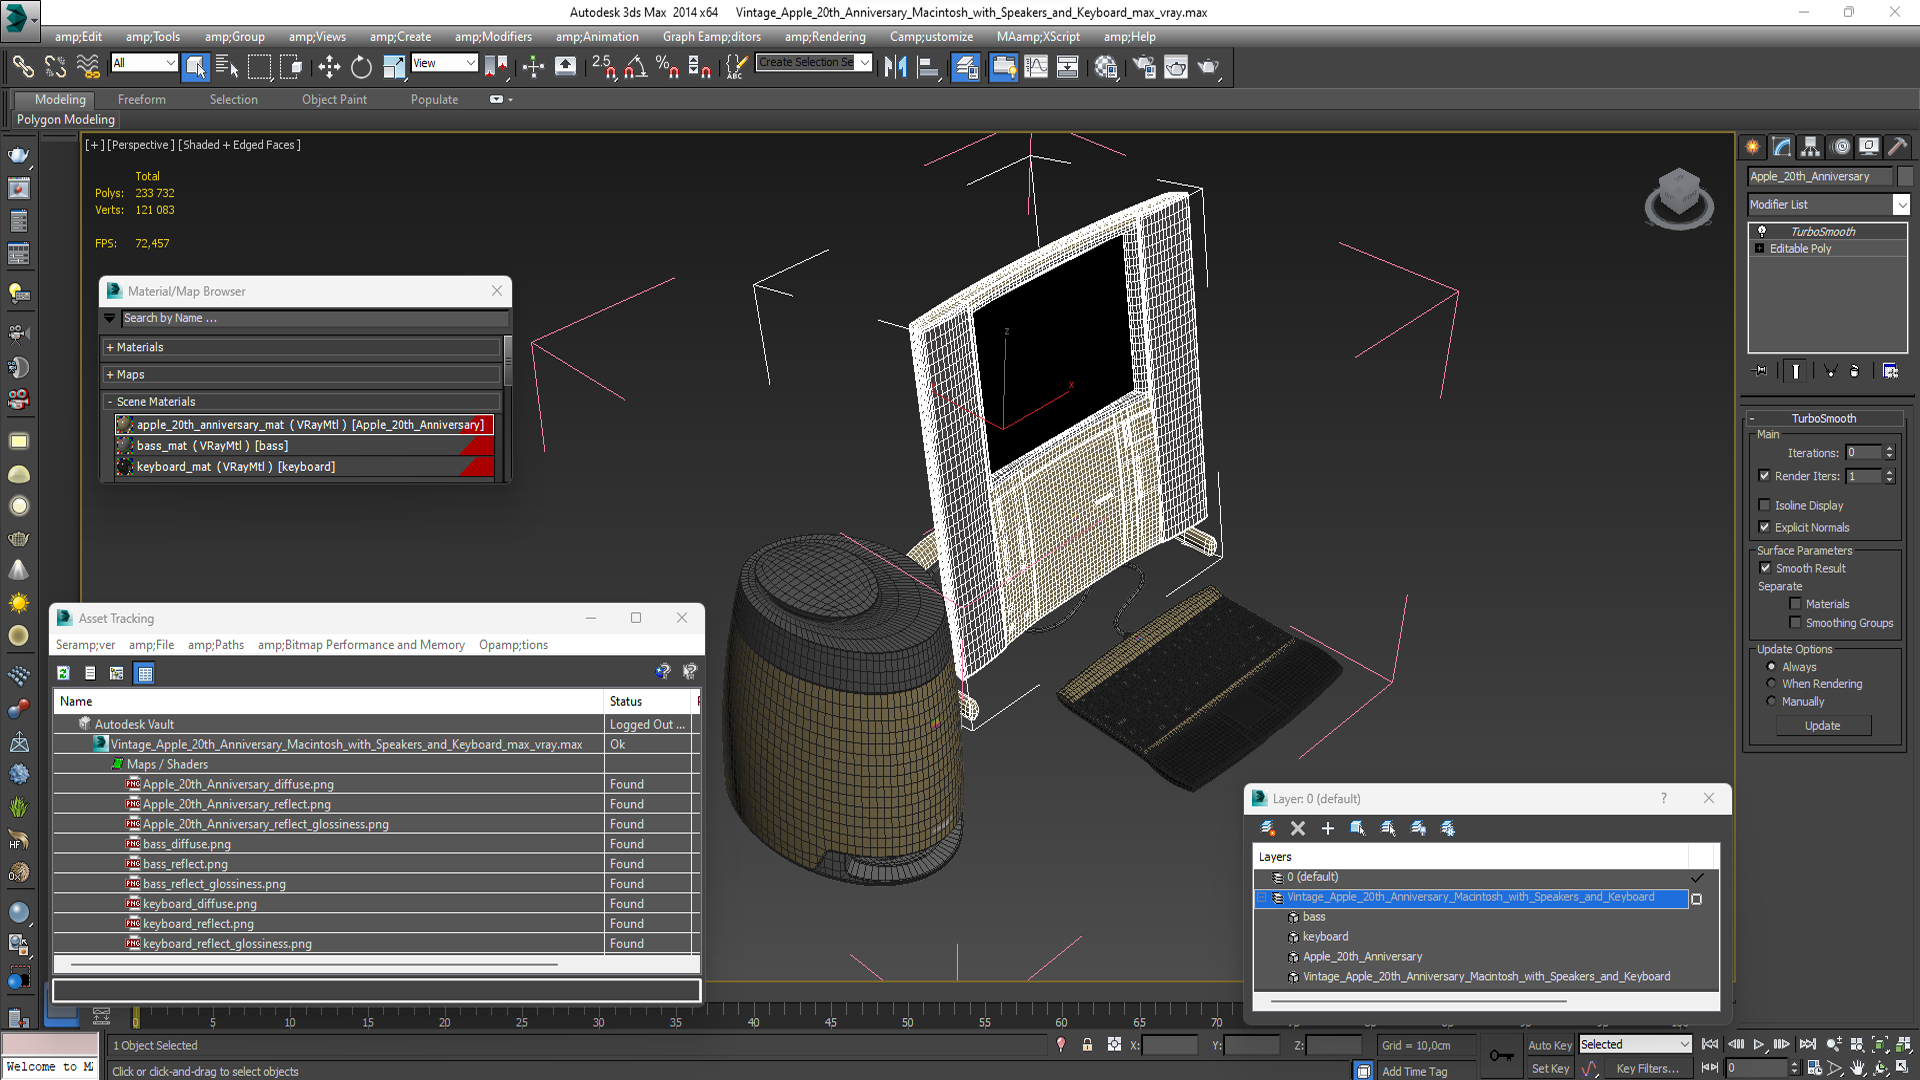The width and height of the screenshot is (1920, 1080).
Task: Click Go to End playback button
Action: tap(1807, 1044)
